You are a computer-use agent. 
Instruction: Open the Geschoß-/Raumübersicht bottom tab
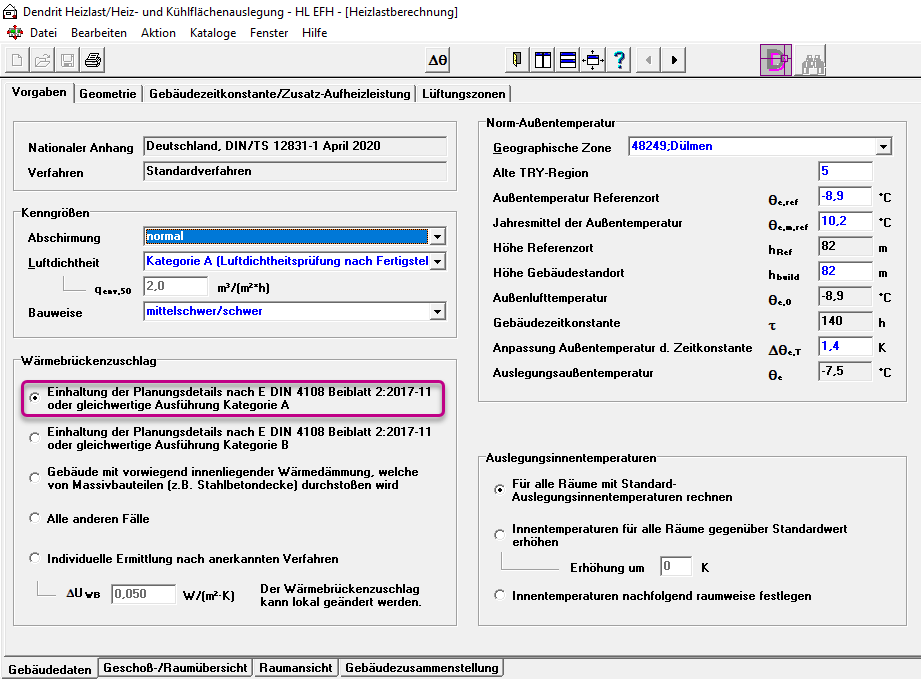[x=175, y=668]
